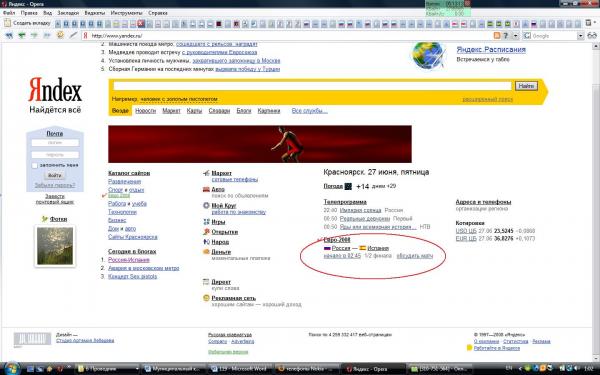Click the Игры icon

coord(206,222)
